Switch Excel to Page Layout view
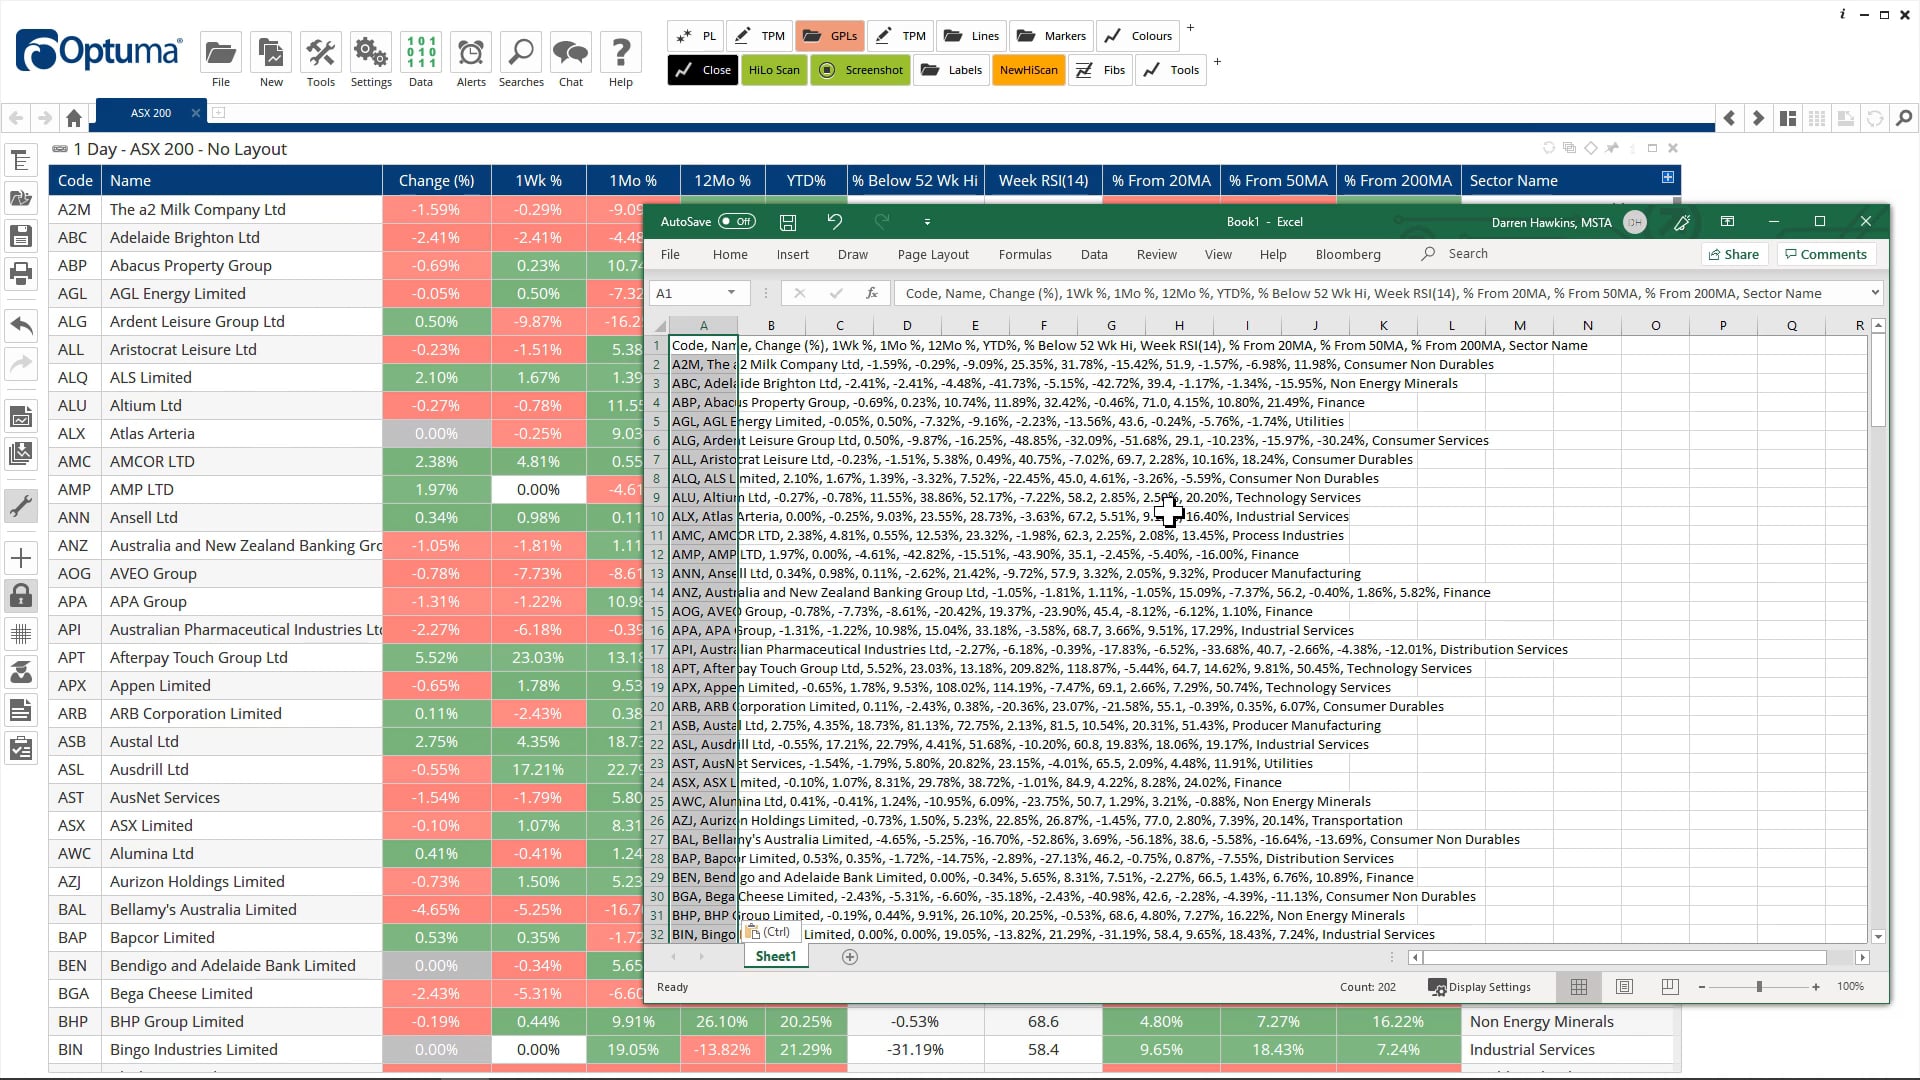The height and width of the screenshot is (1080, 1920). tap(1624, 987)
